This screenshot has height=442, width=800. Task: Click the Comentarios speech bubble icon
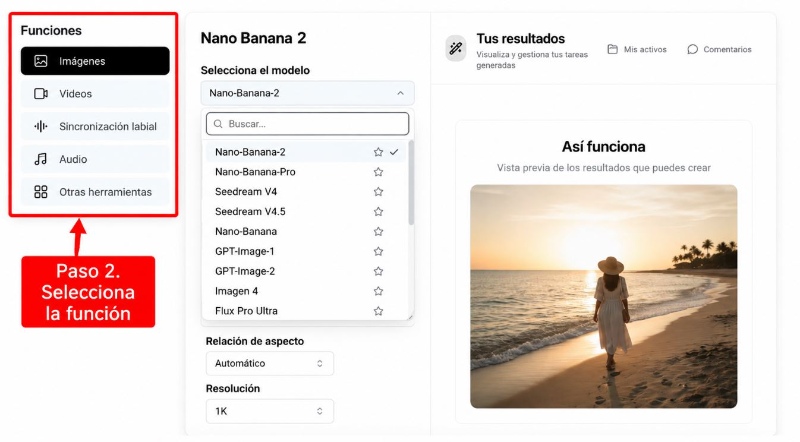pyautogui.click(x=692, y=49)
